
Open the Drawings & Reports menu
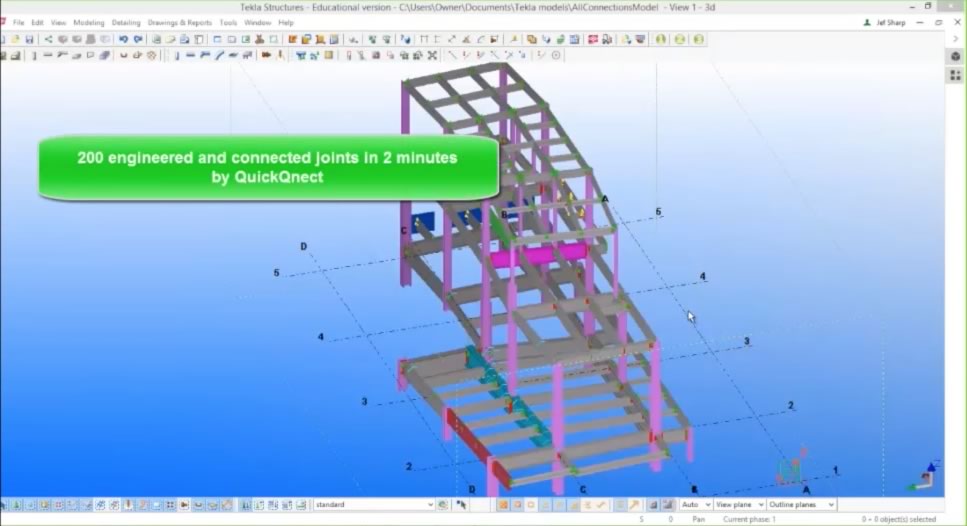[180, 22]
